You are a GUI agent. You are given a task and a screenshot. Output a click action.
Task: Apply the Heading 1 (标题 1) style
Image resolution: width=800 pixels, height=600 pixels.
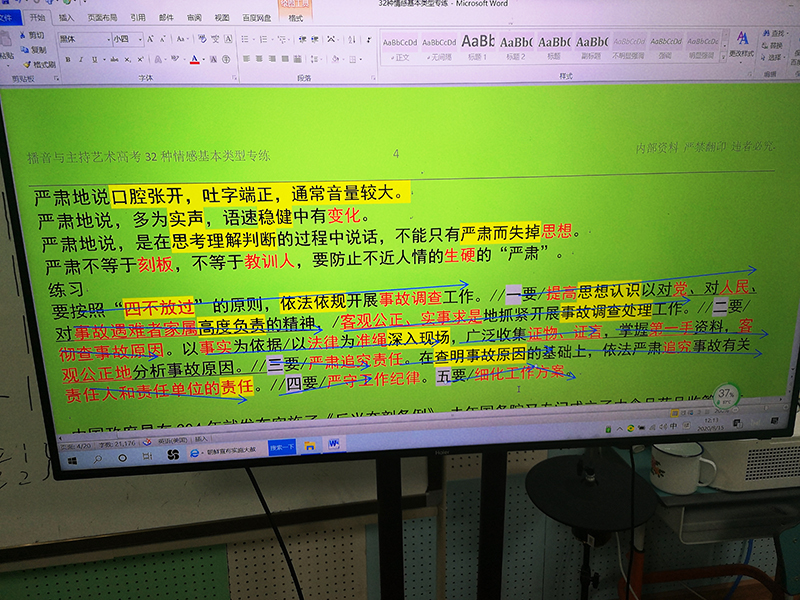coord(477,45)
